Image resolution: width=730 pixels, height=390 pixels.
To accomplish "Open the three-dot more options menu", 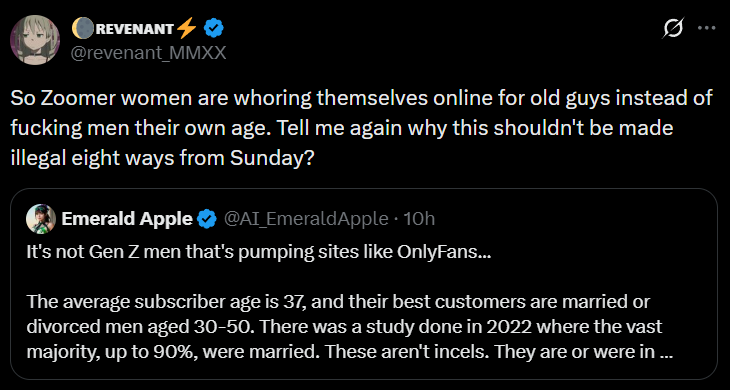I will [x=706, y=28].
